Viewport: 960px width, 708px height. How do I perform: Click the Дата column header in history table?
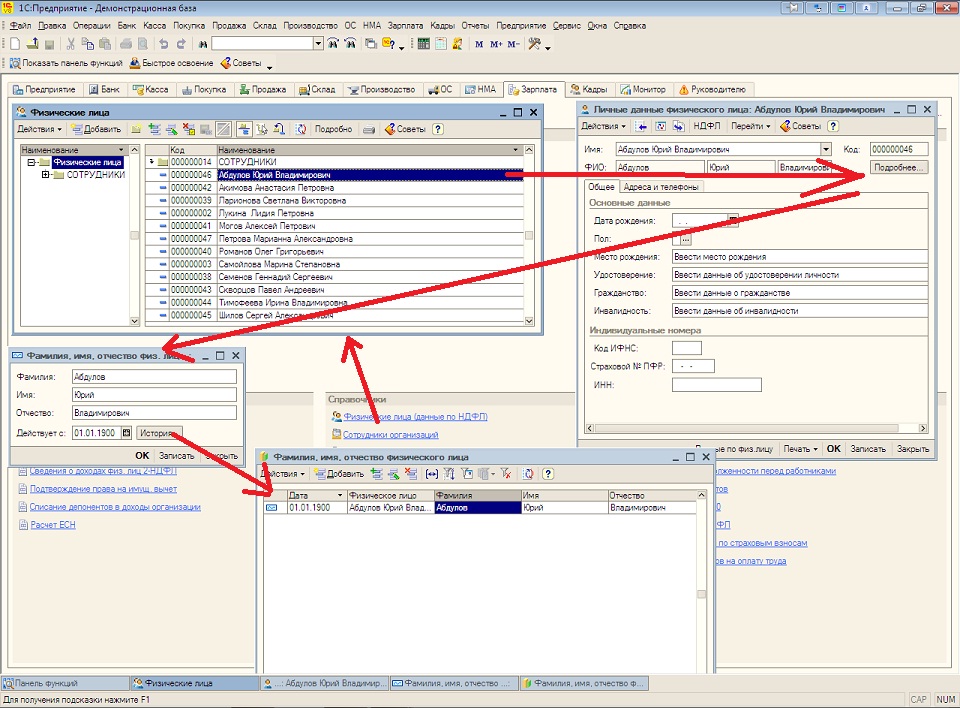(x=316, y=495)
